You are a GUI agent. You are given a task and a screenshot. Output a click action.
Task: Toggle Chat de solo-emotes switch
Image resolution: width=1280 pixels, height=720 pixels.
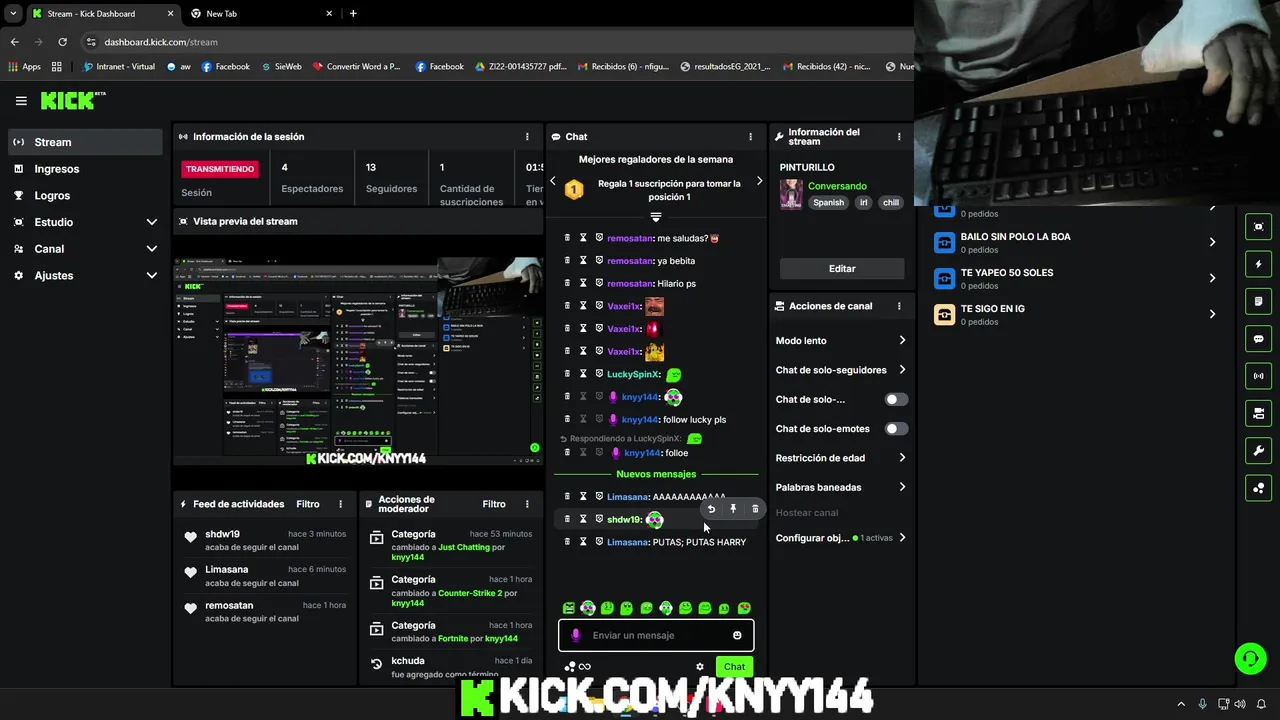click(x=896, y=429)
